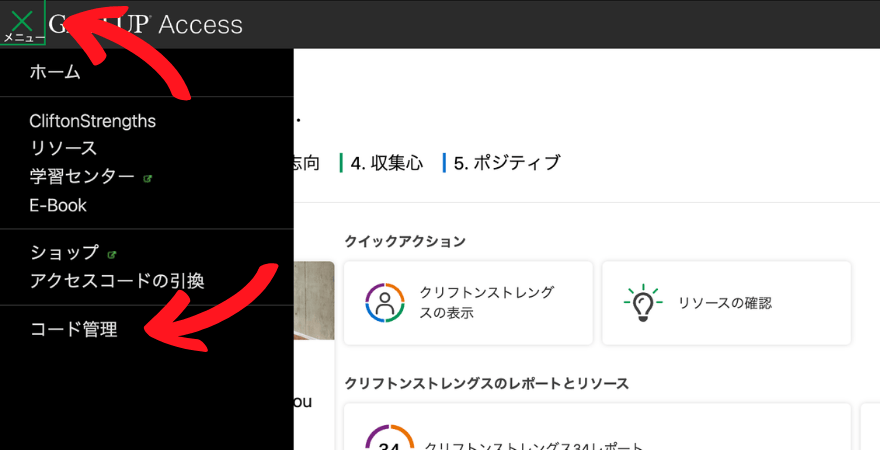Open ホーム in the side menu
880x450 pixels.
click(x=55, y=72)
